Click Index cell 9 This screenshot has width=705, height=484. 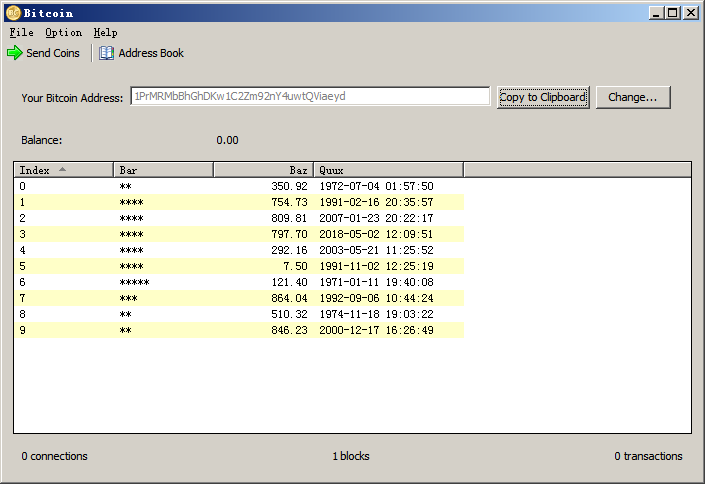pyautogui.click(x=22, y=330)
